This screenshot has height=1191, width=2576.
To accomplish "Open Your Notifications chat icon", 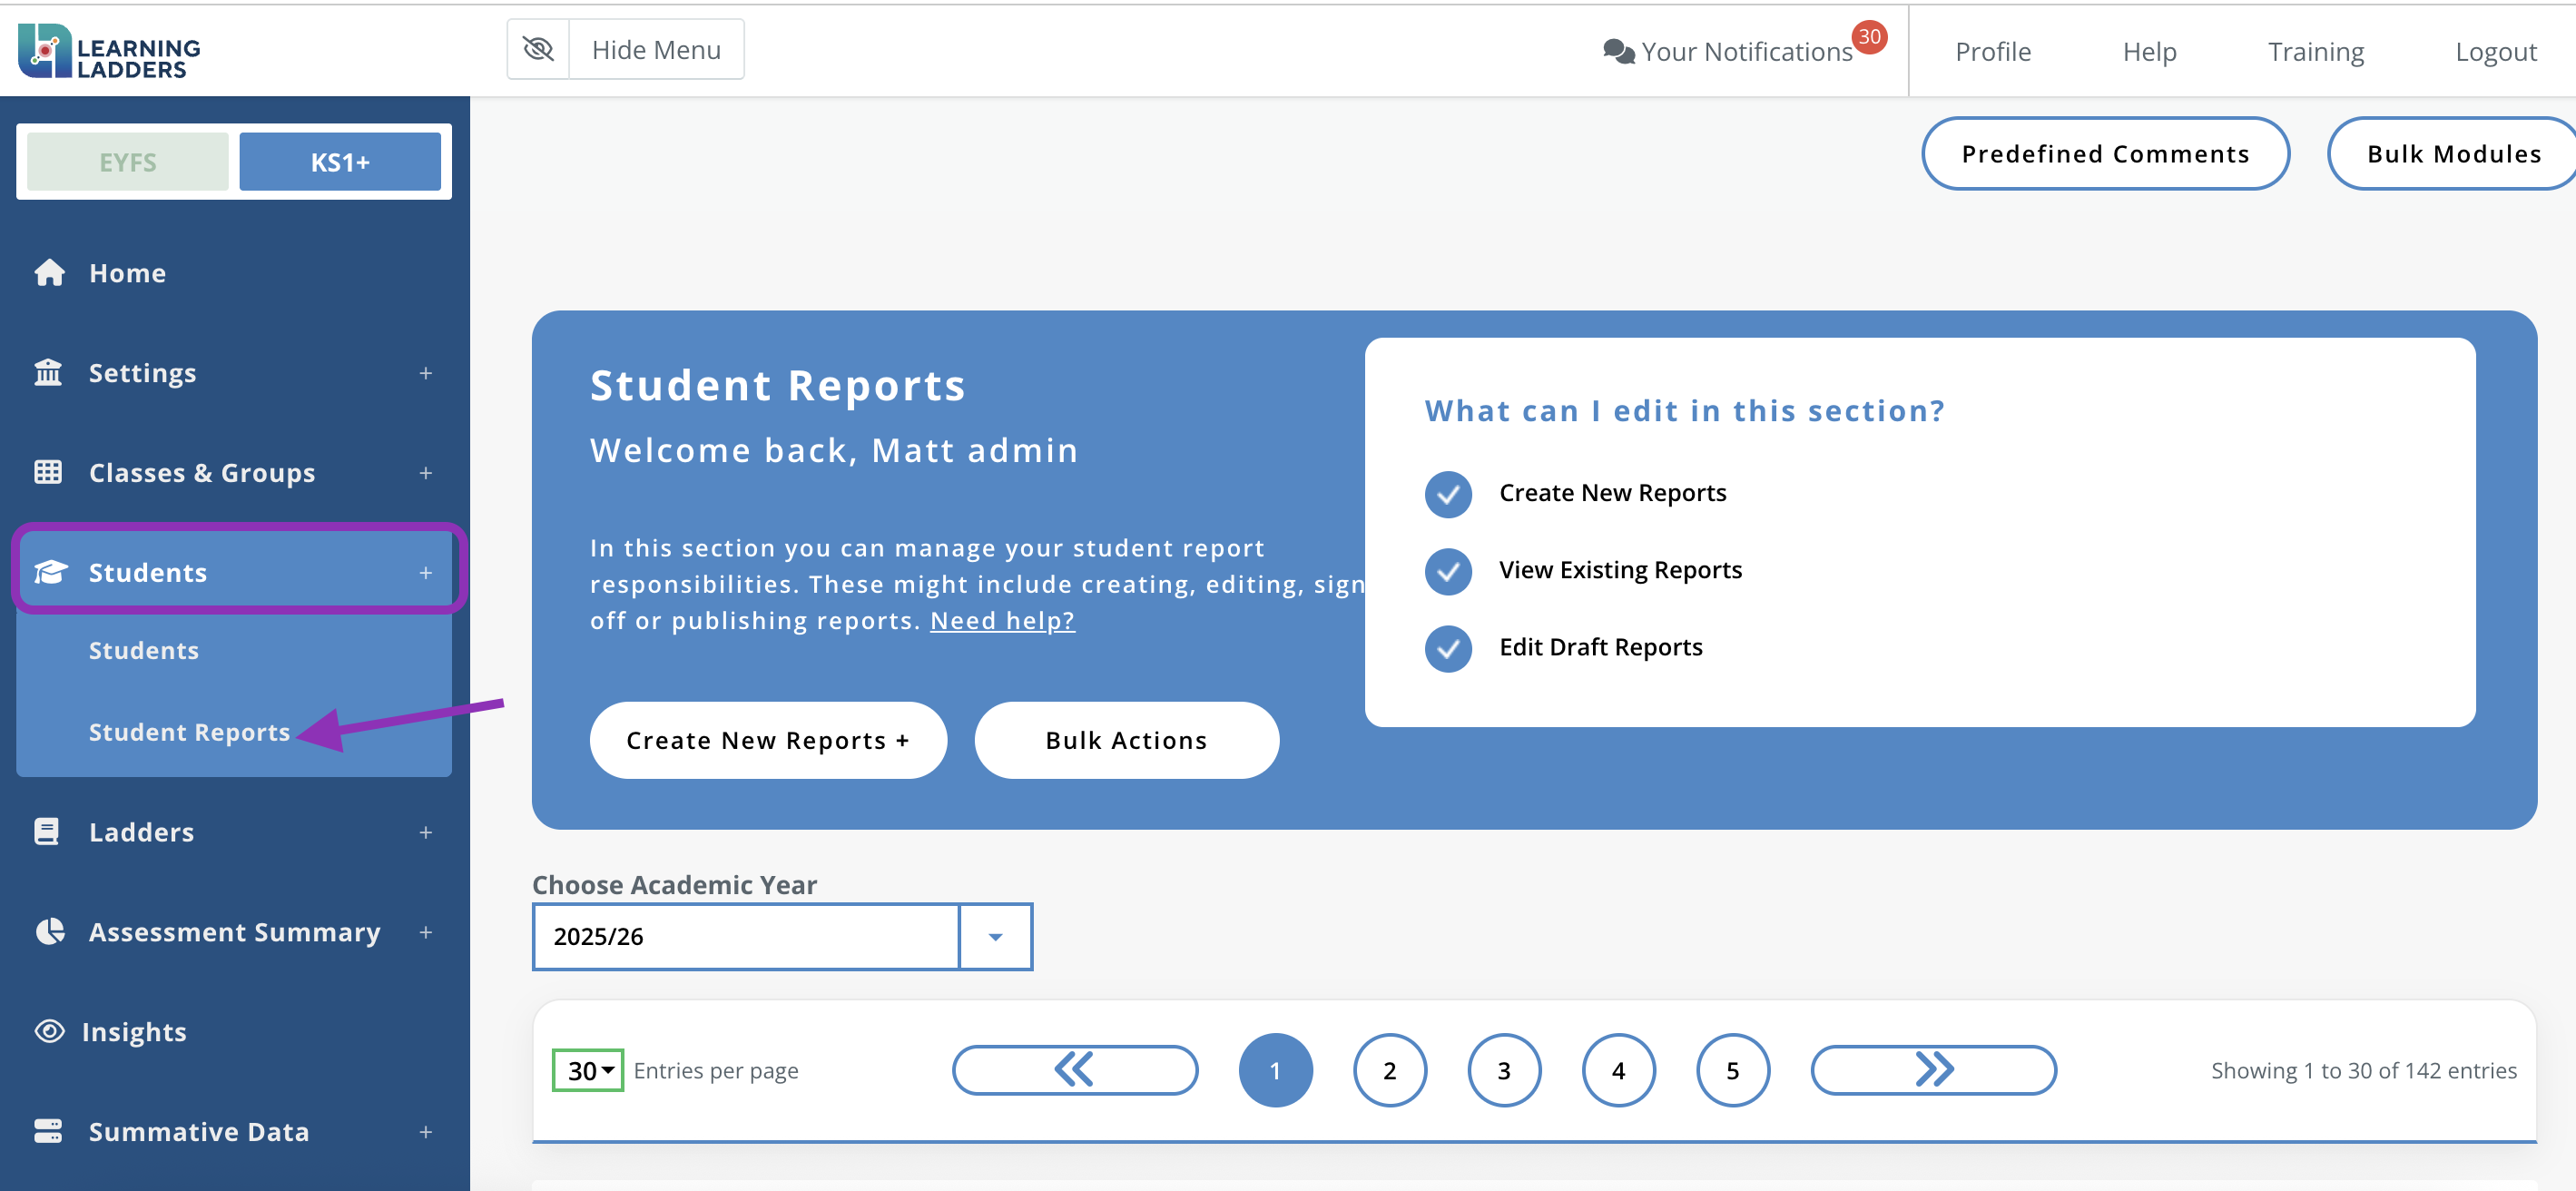I will pos(1618,51).
